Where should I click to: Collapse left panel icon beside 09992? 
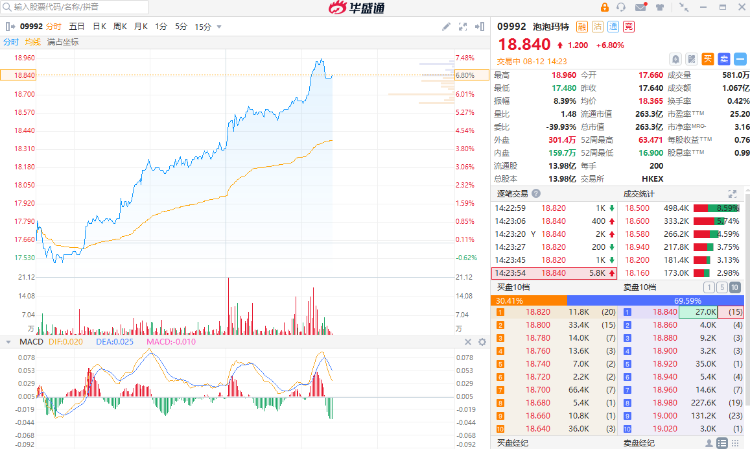click(x=10, y=27)
